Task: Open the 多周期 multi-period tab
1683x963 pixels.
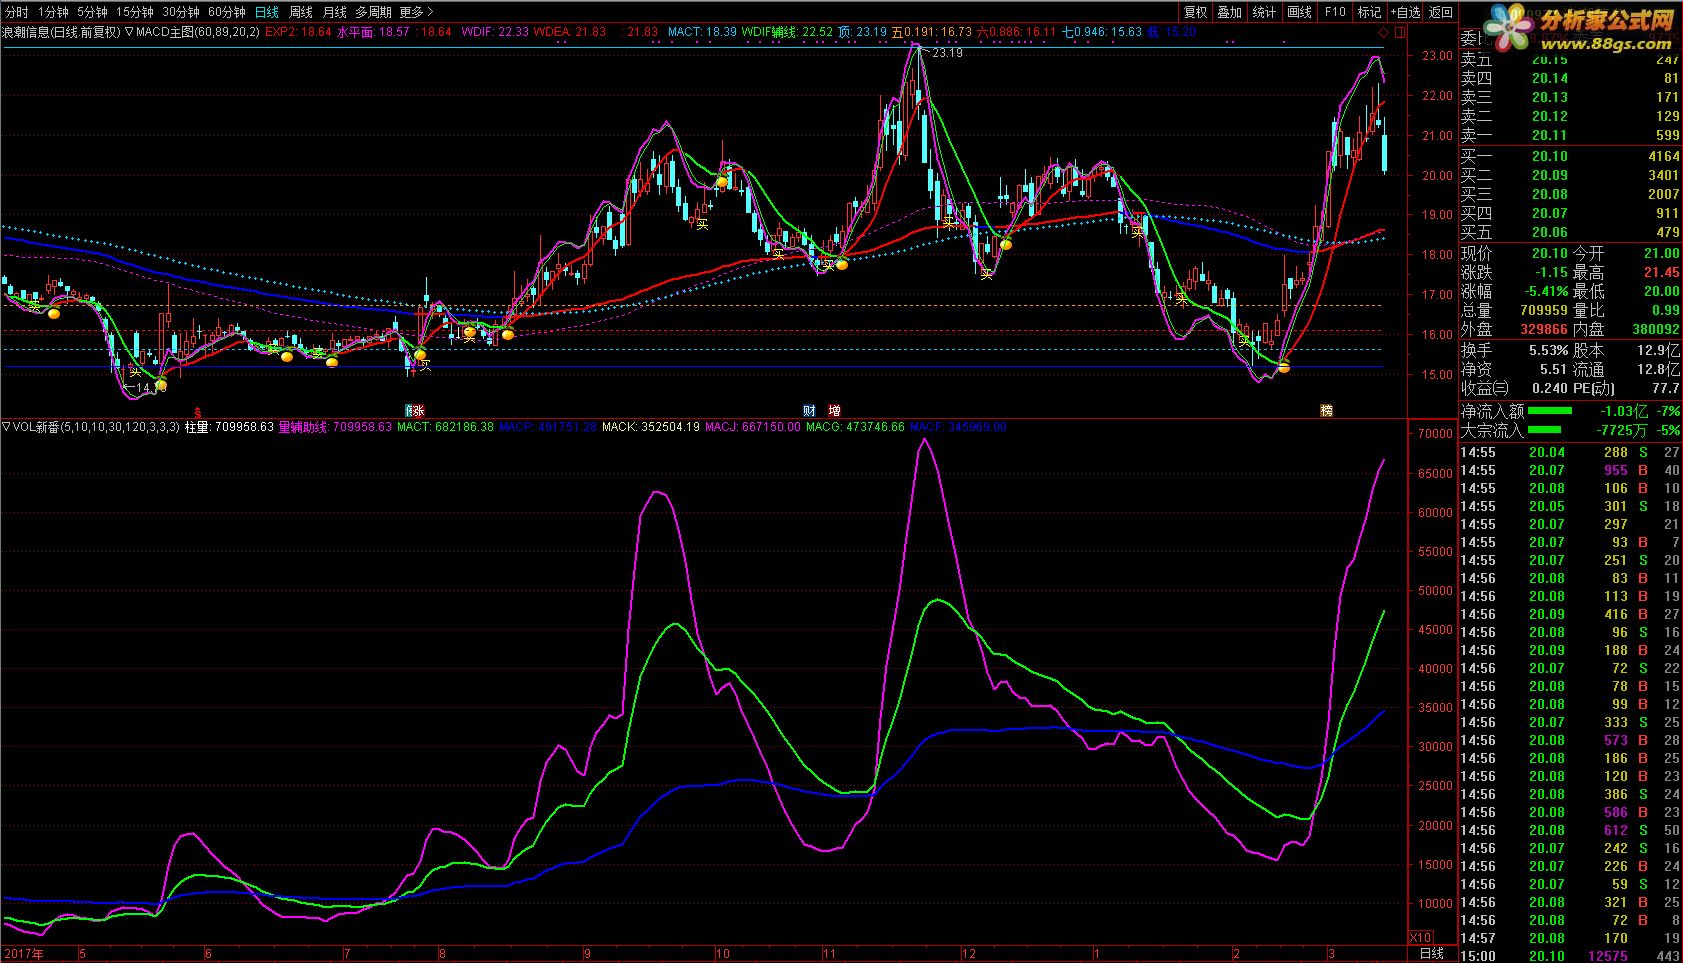Action: 373,12
